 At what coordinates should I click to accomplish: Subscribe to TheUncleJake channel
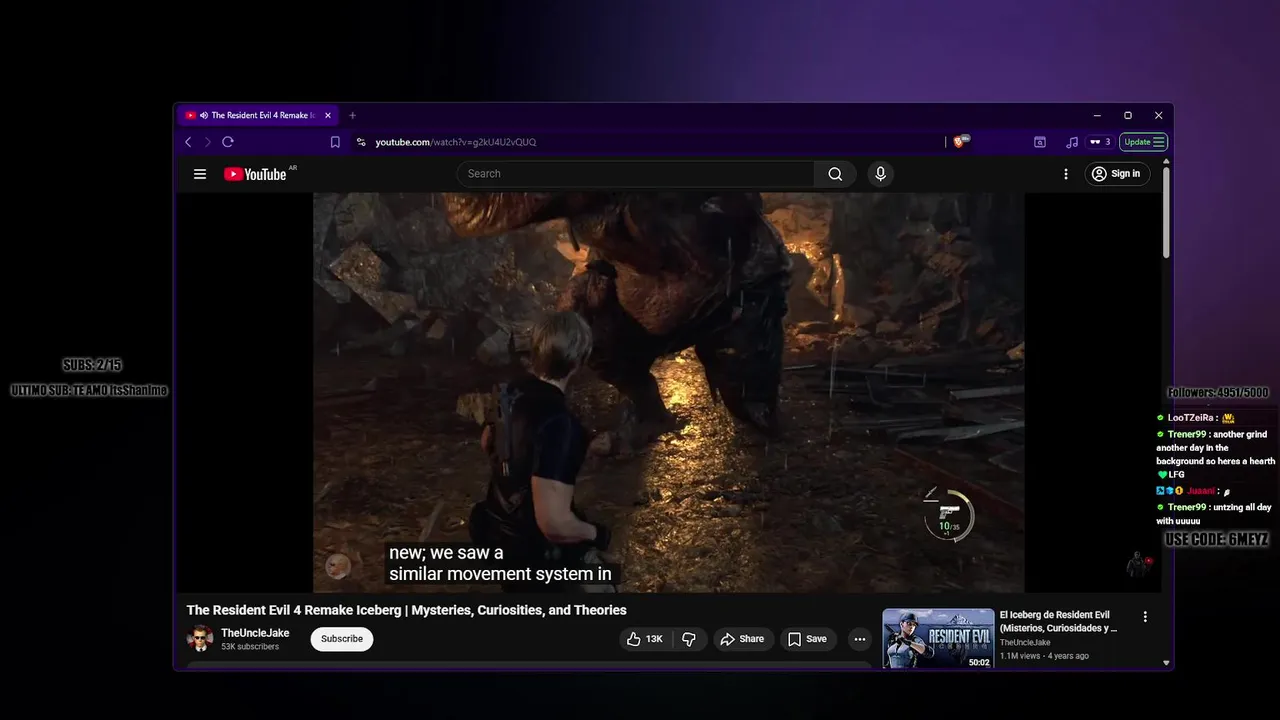(x=342, y=639)
